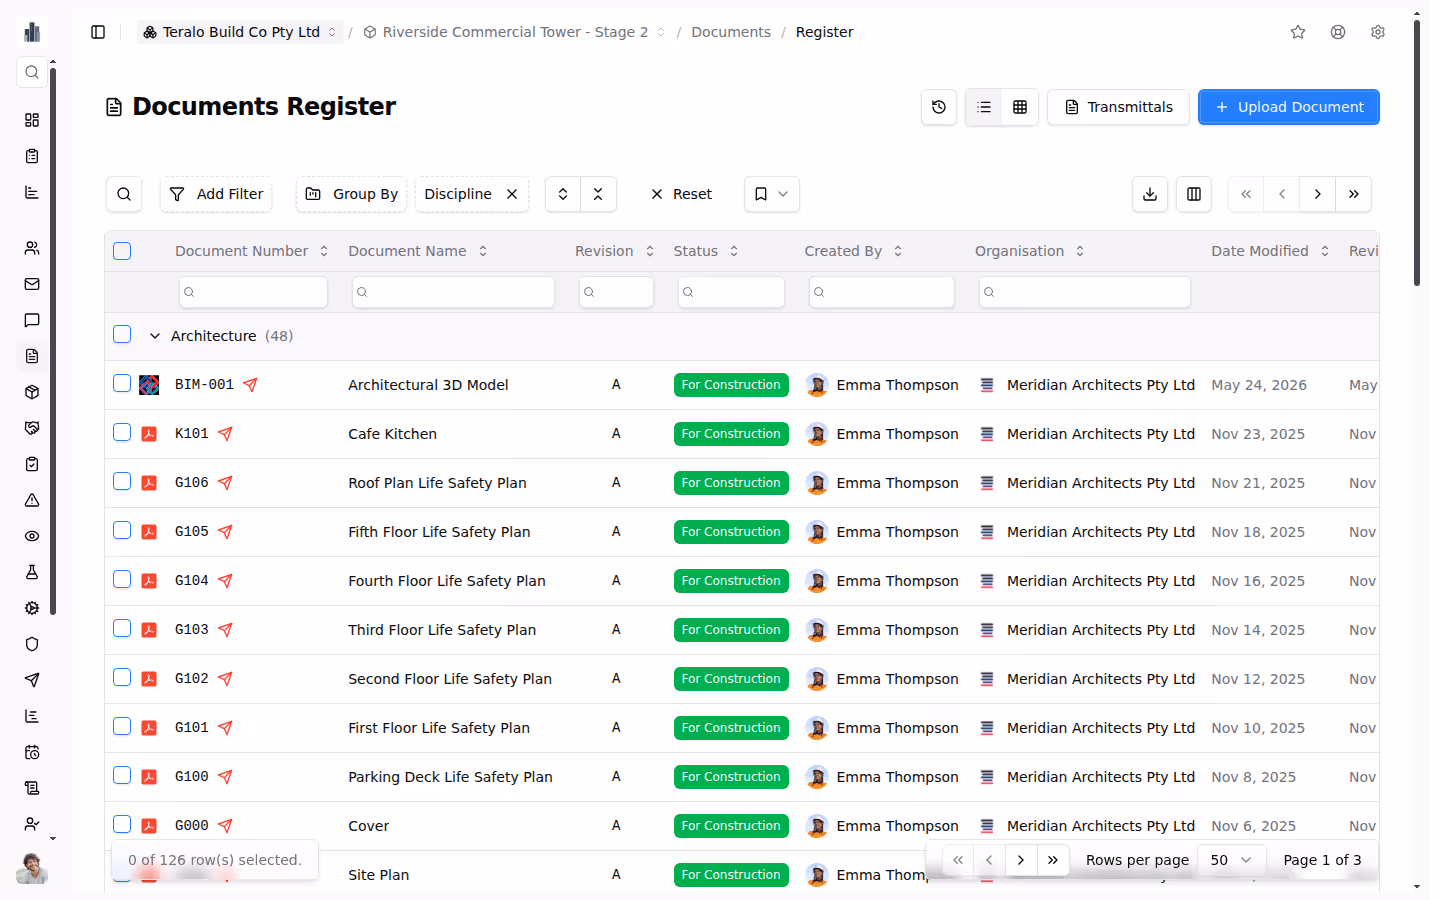Select the G104 row checkbox
Screen dimensions: 1440x900
click(122, 579)
